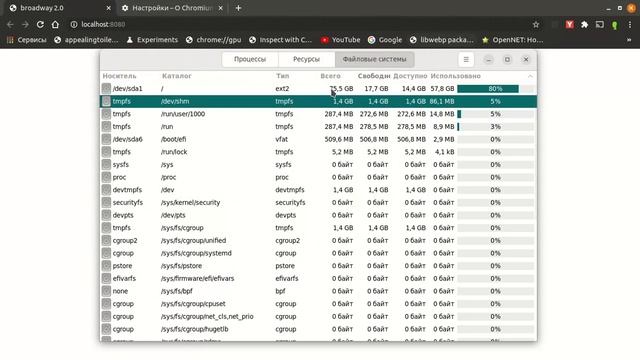
Task: Activate the Настройки Chromium browser tab
Action: point(171,8)
